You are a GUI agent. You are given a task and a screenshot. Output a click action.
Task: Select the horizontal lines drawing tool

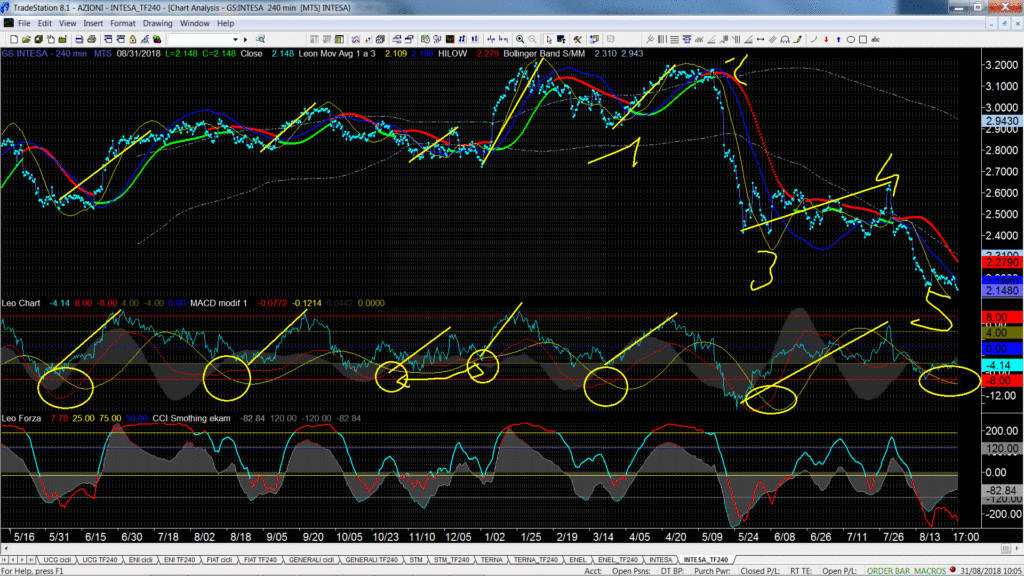pyautogui.click(x=674, y=39)
